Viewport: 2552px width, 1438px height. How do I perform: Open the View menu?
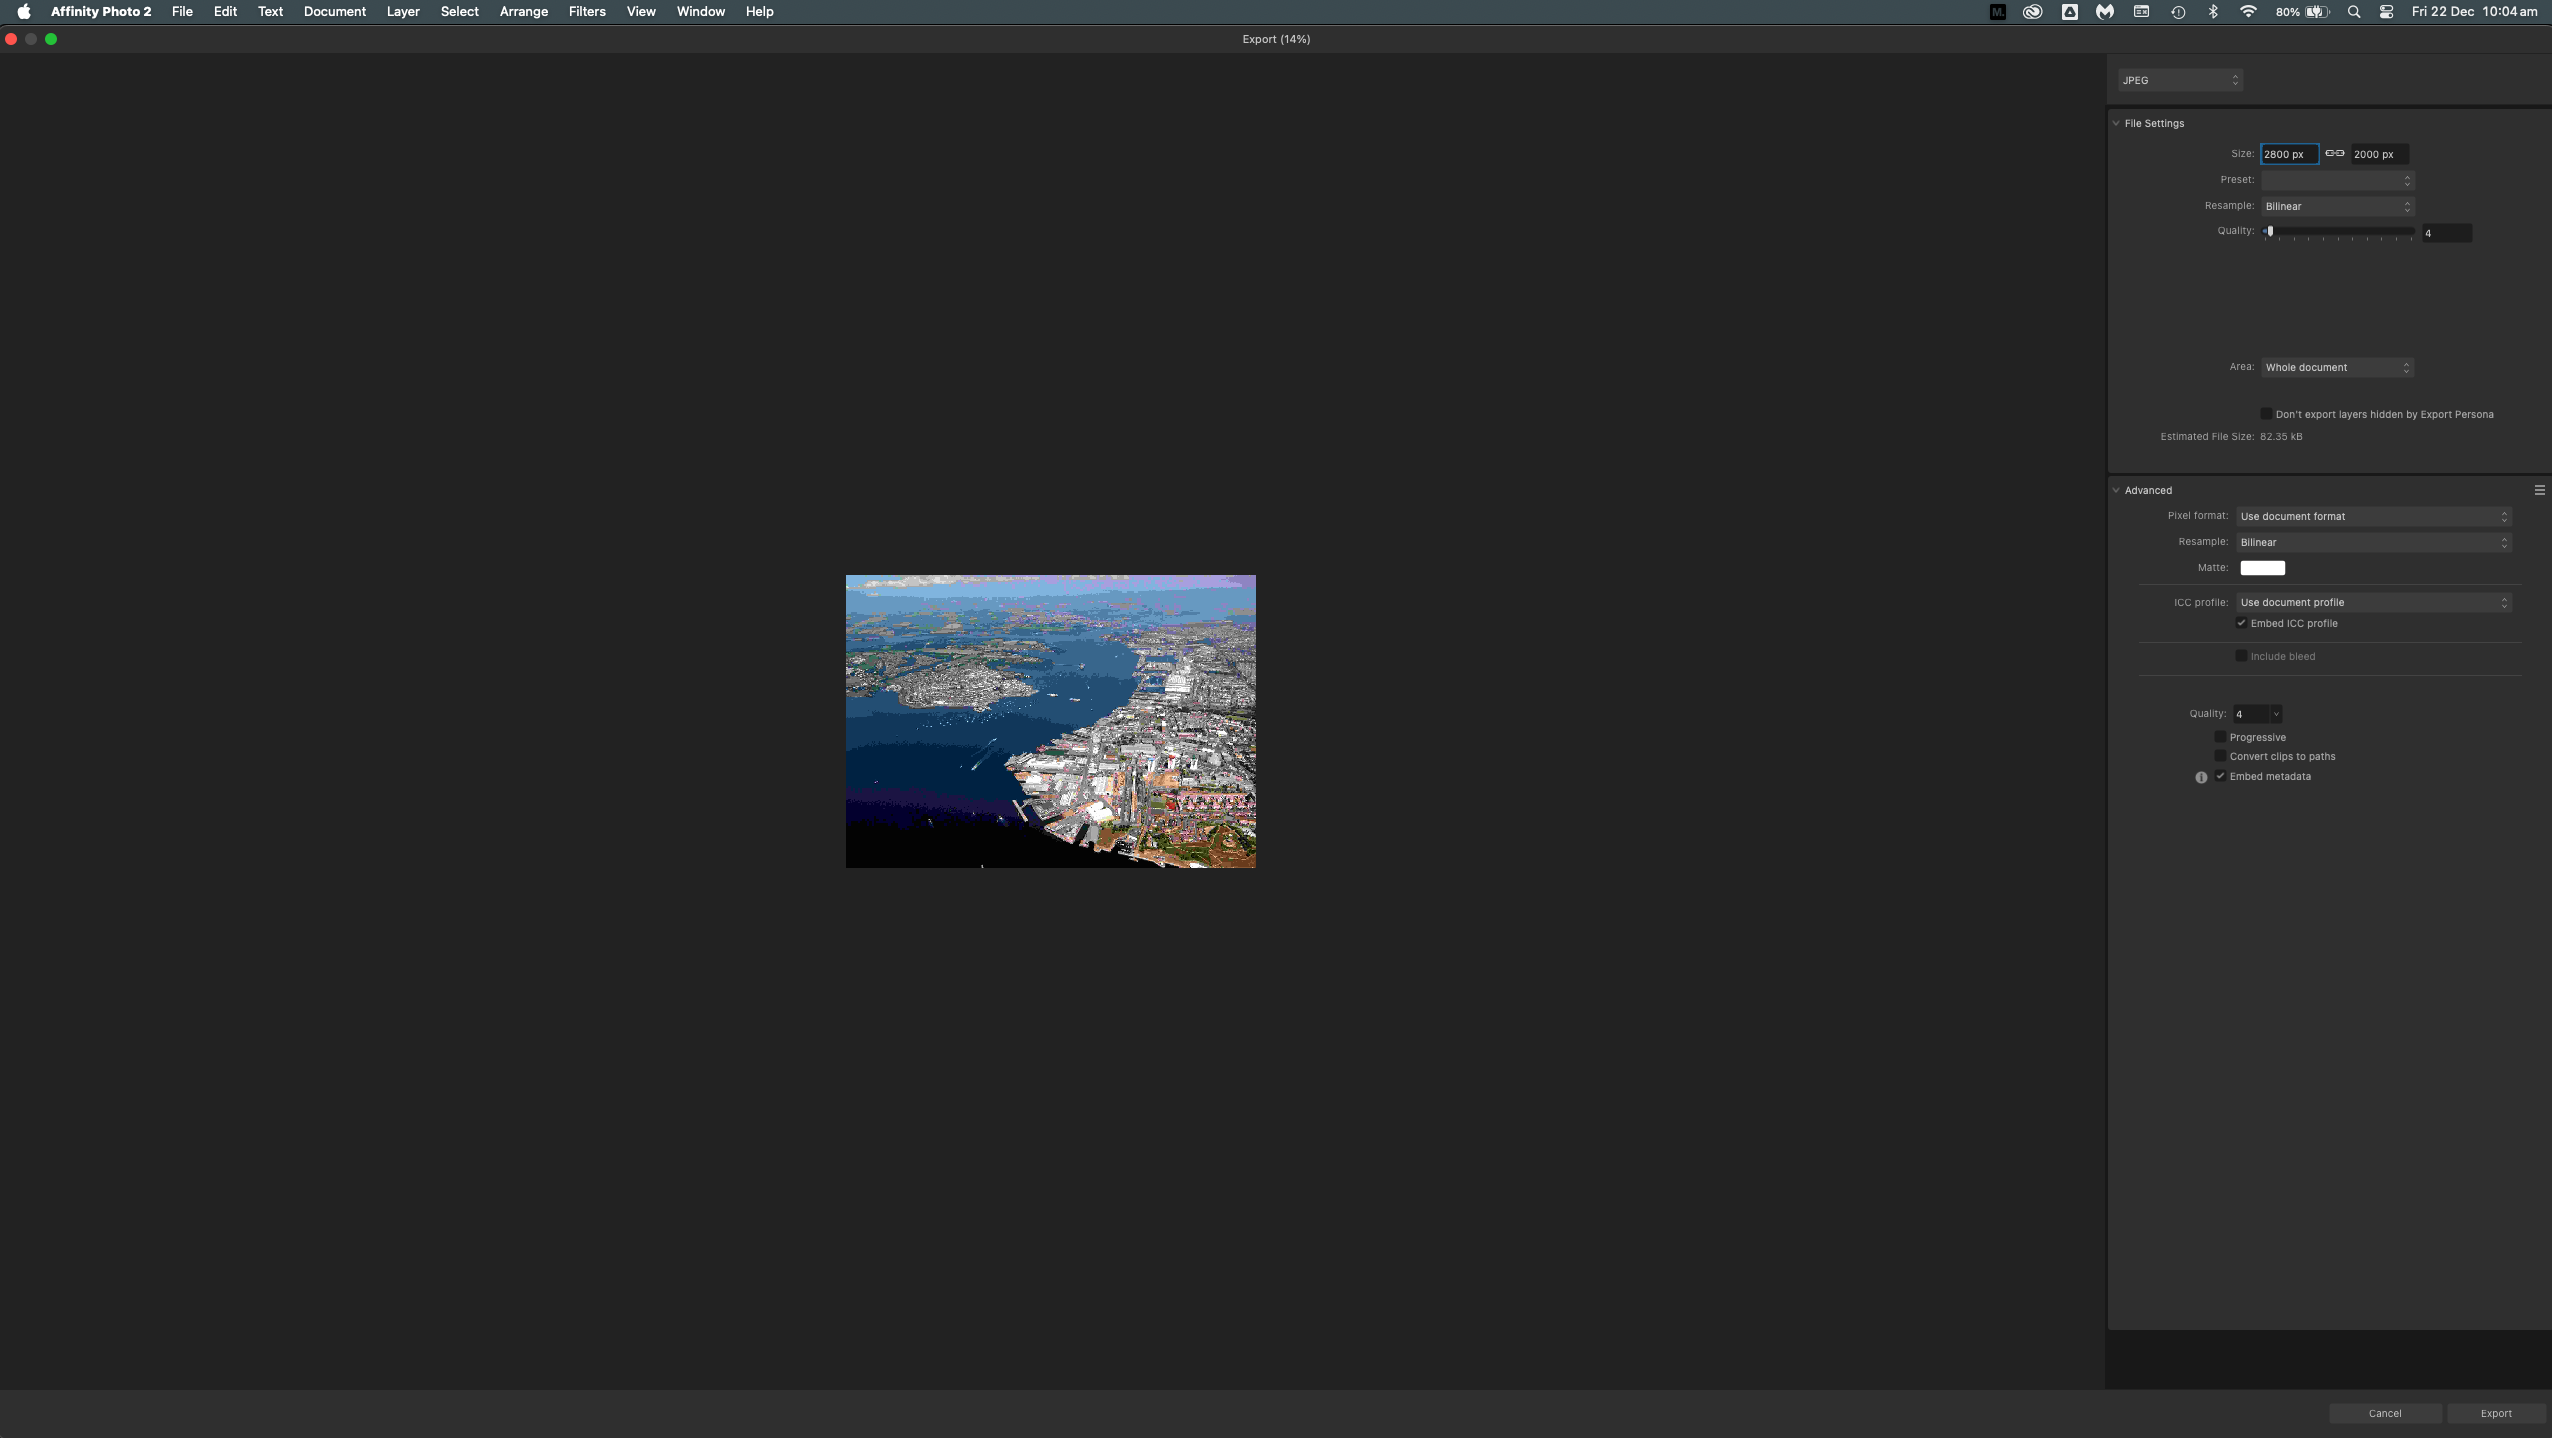pos(641,12)
